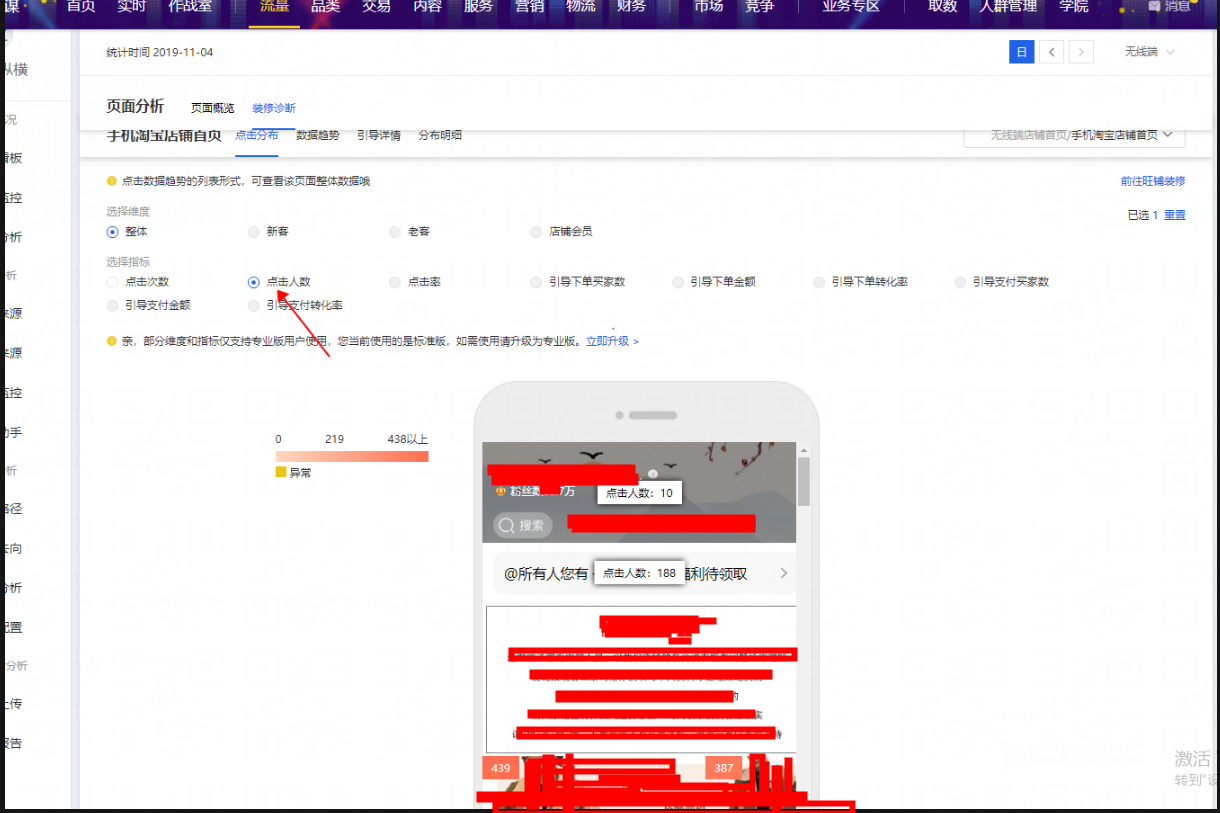Switch to the 引导详情 tab
1220x813 pixels.
click(x=379, y=135)
